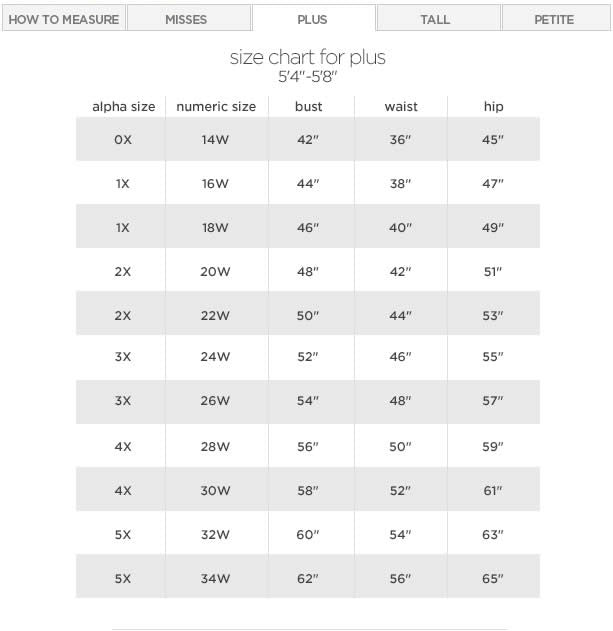Click the hip column header
Viewport: 613px width, 631px height.
pyautogui.click(x=493, y=106)
